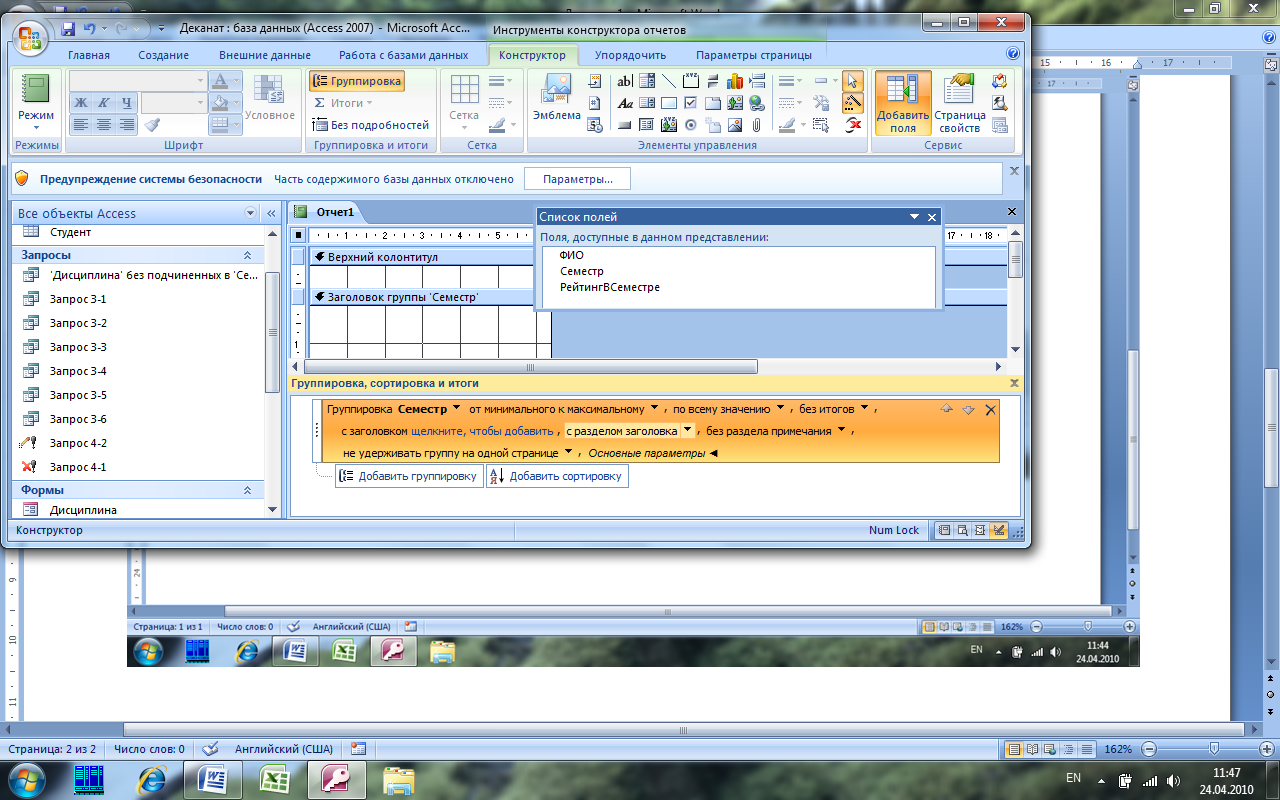Toggle Bold (Ж) formatting
Viewport: 1280px width, 800px height.
click(80, 103)
